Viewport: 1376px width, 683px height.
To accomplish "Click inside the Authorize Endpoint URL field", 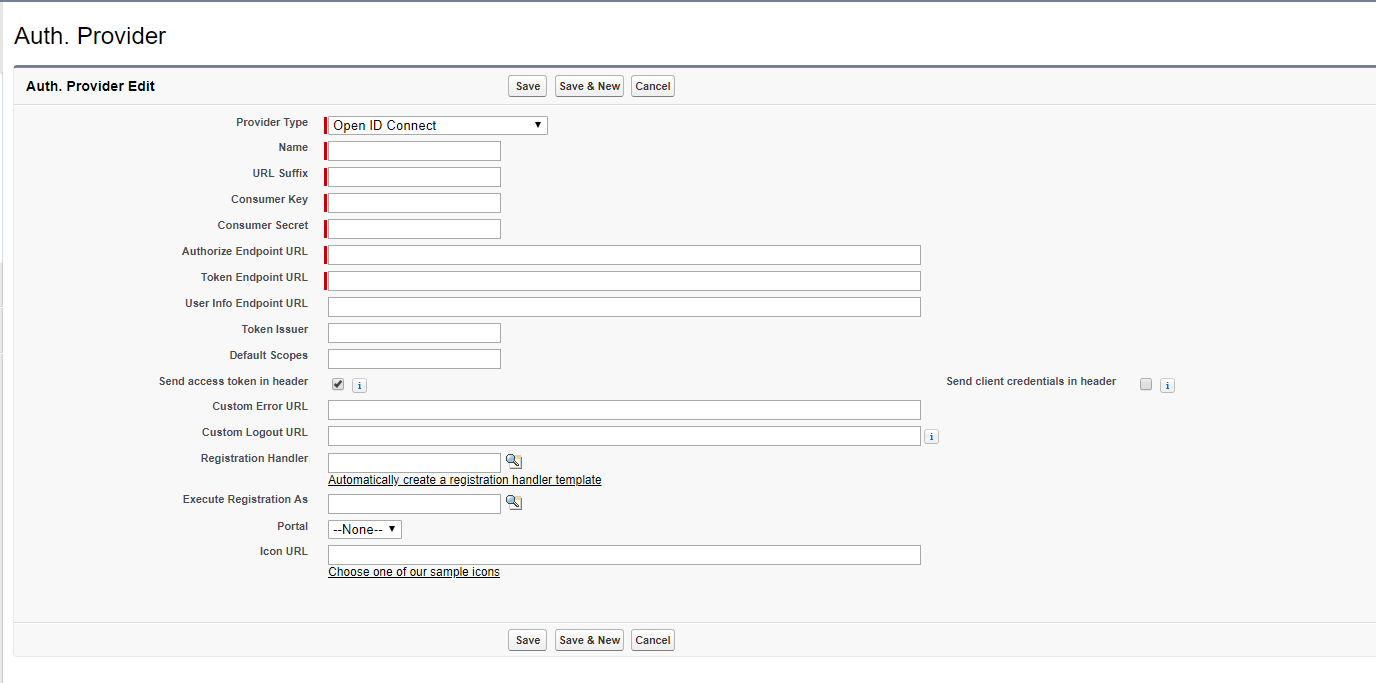I will coord(623,254).
